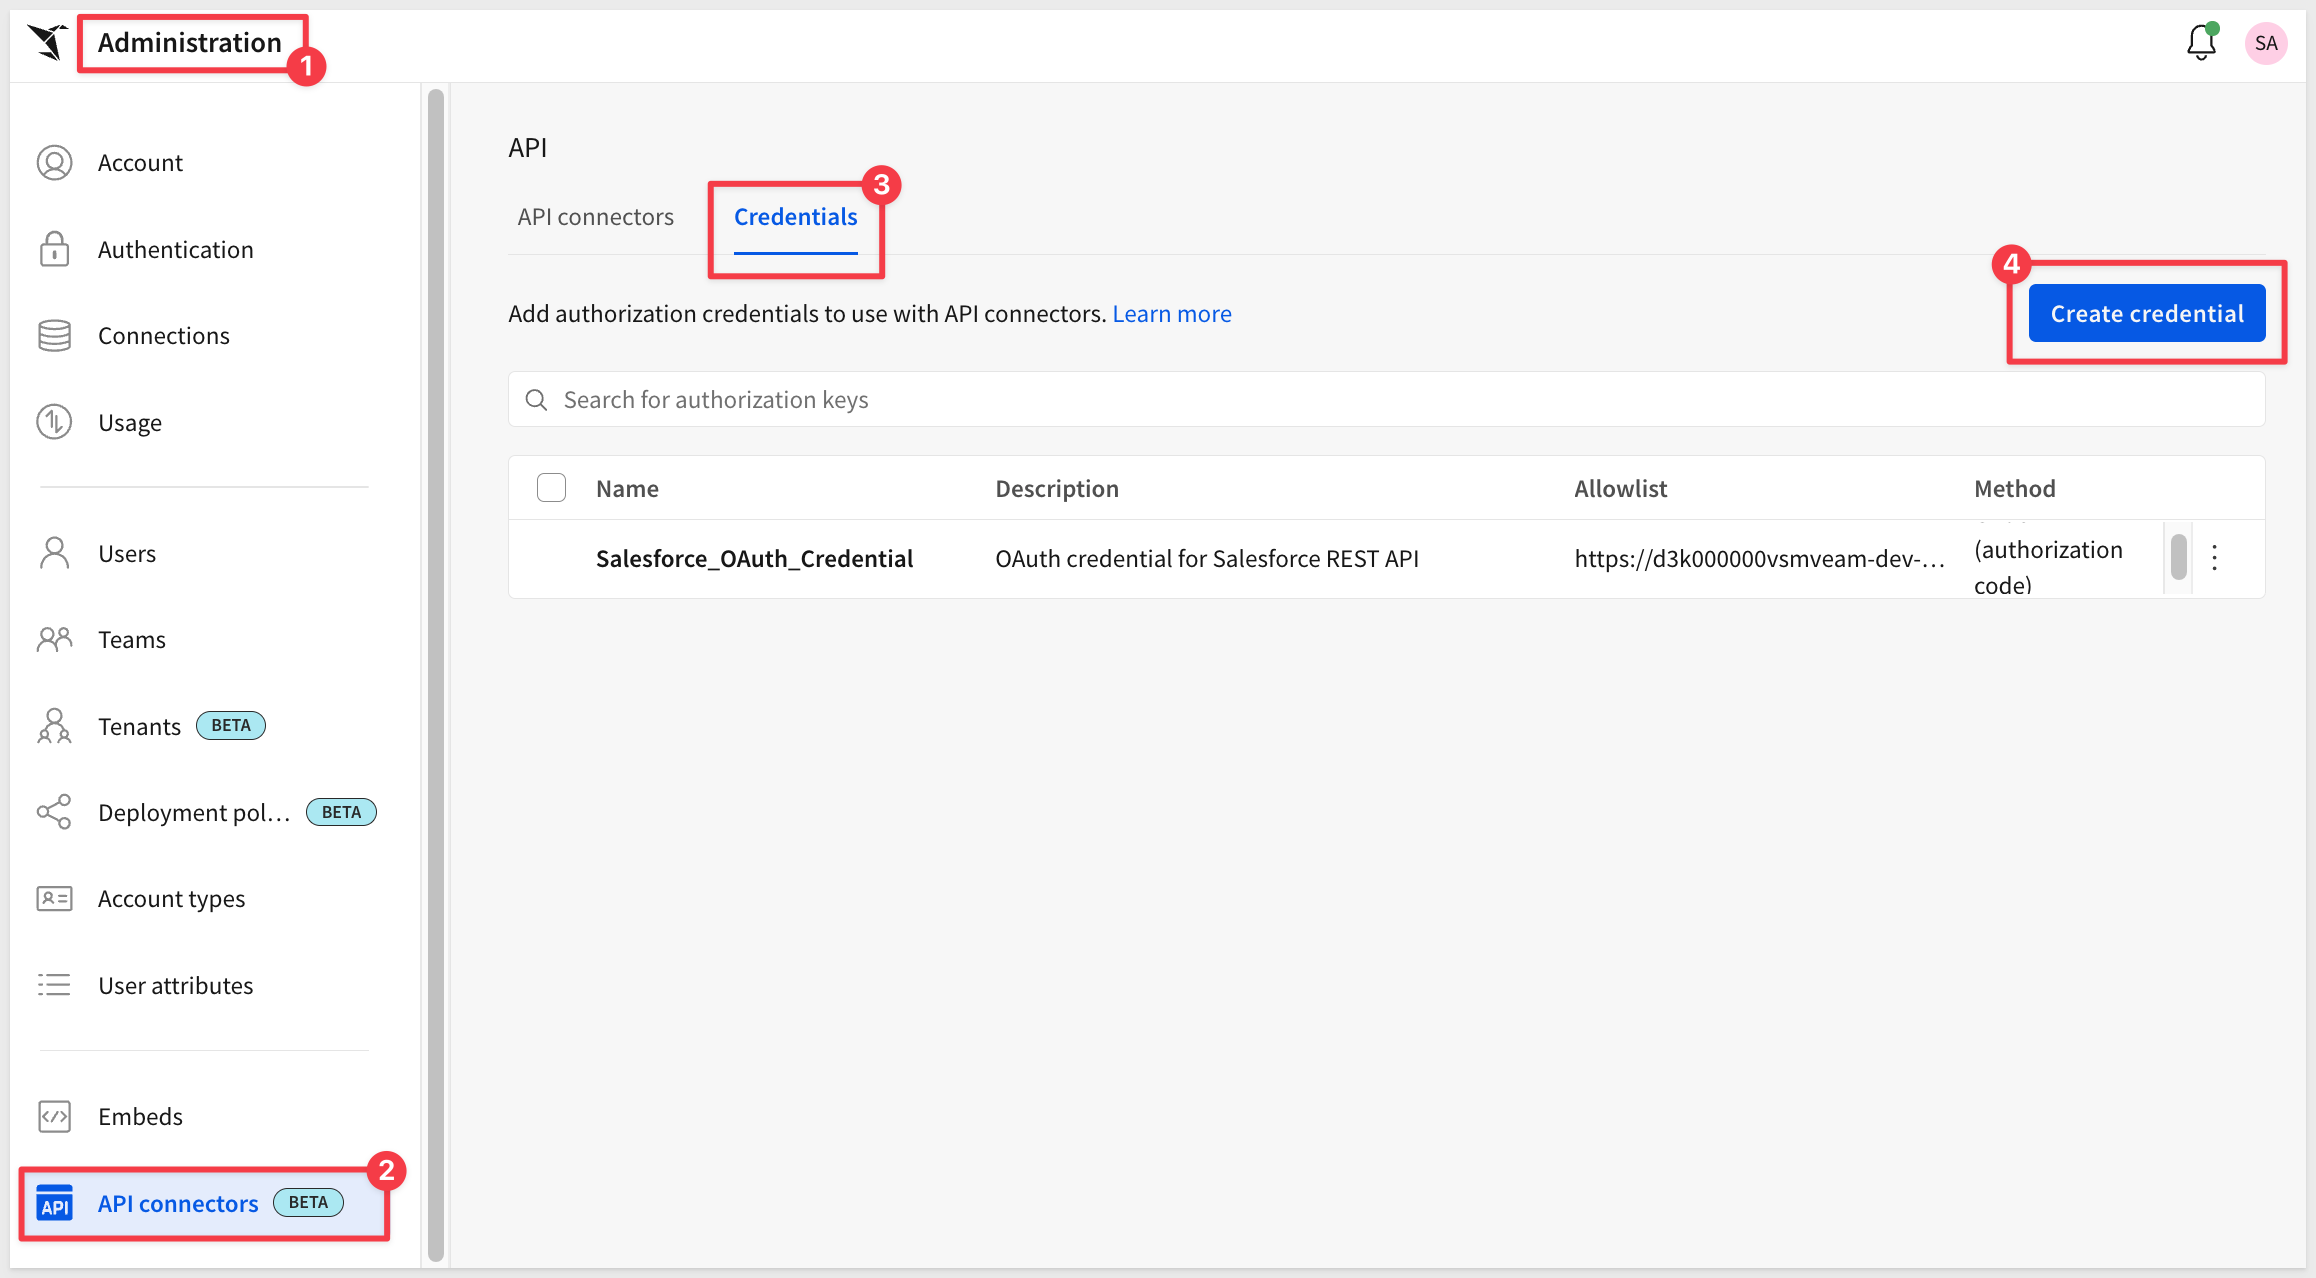
Task: Click the Create credential button
Action: [x=2146, y=314]
